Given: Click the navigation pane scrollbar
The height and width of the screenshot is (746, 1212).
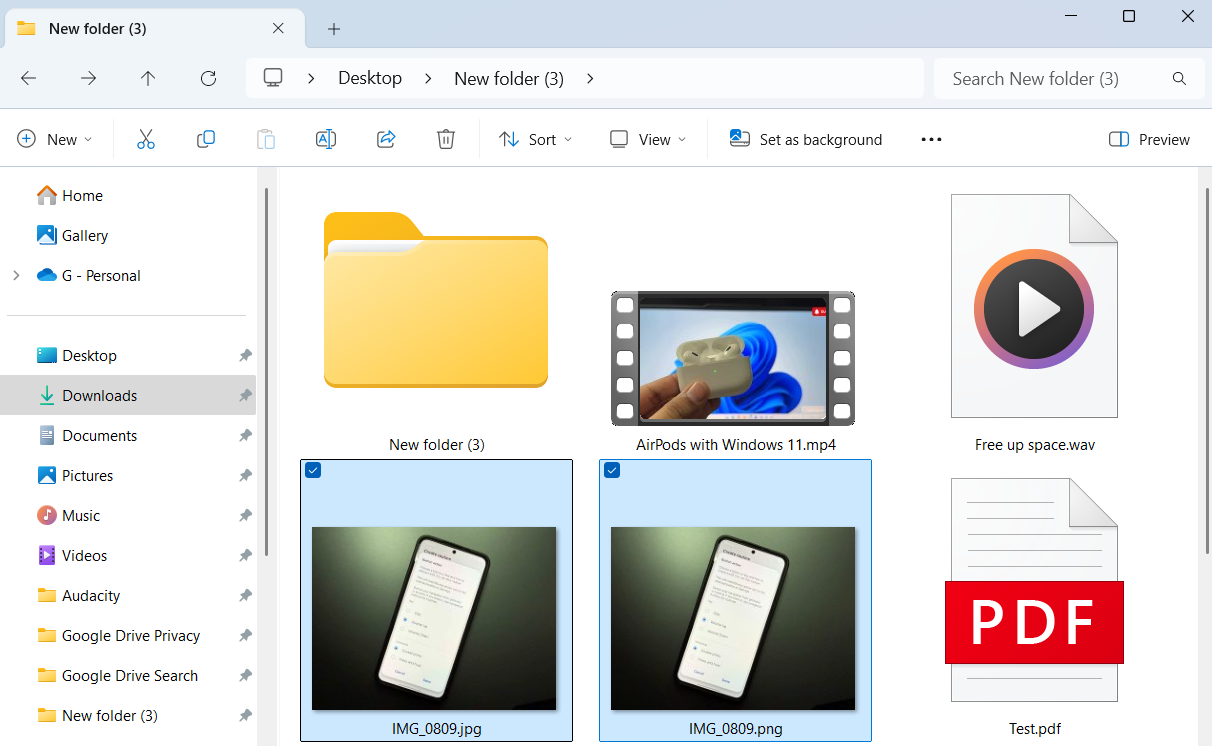Looking at the screenshot, I should pos(266,372).
